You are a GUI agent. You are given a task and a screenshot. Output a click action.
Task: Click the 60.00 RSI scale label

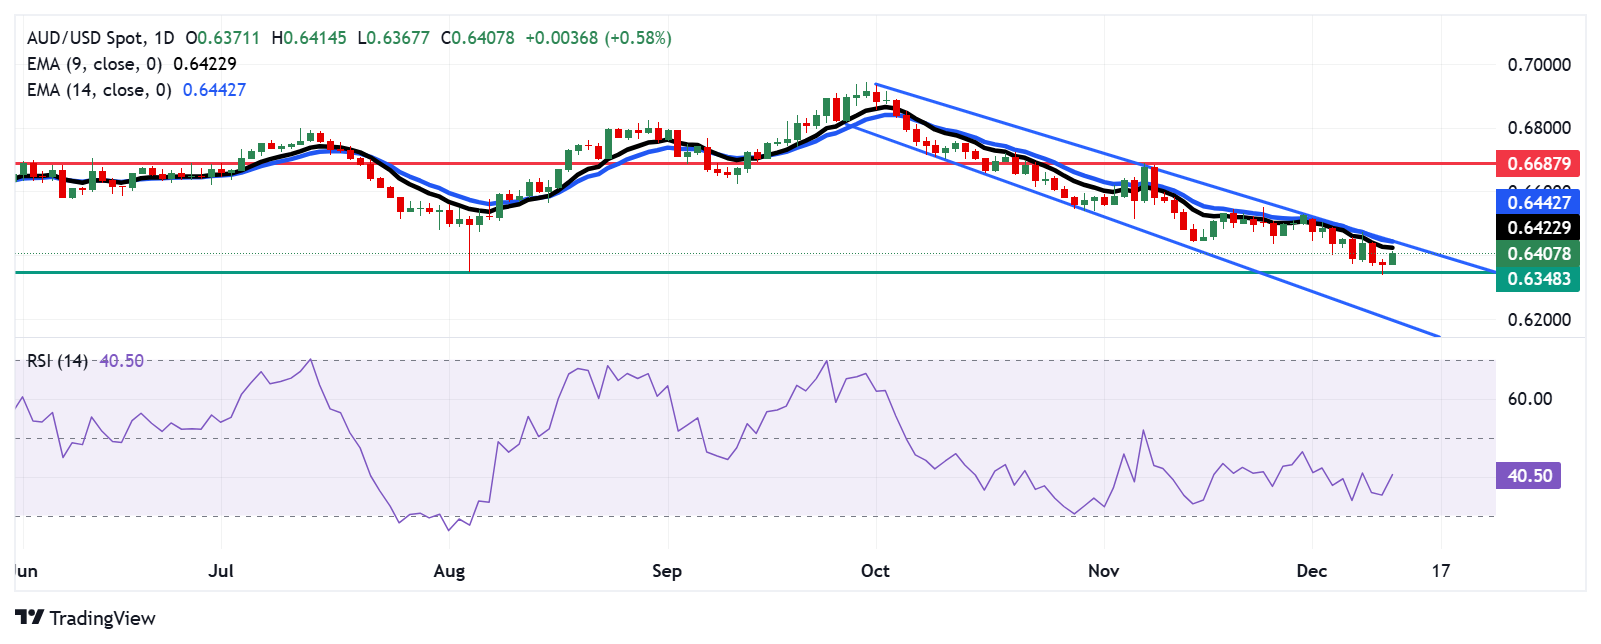[x=1529, y=399]
